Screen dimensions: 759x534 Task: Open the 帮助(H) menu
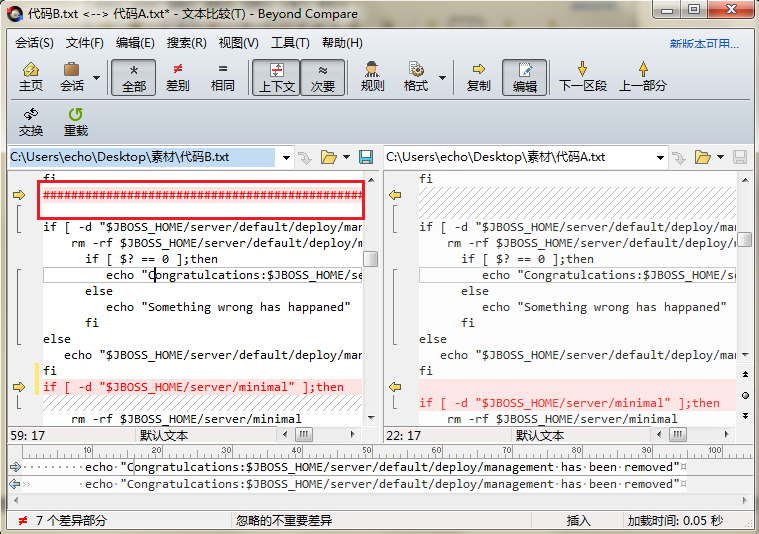pyautogui.click(x=342, y=43)
